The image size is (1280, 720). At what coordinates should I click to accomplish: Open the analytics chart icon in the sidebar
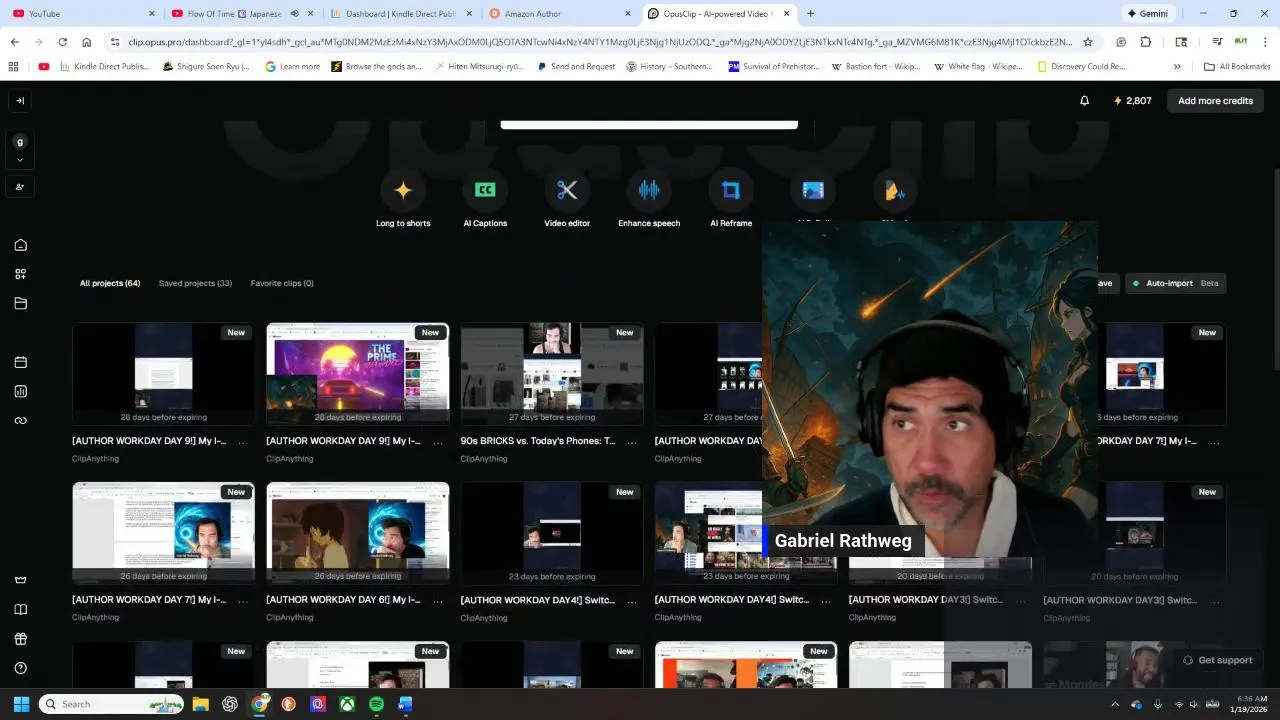point(20,391)
